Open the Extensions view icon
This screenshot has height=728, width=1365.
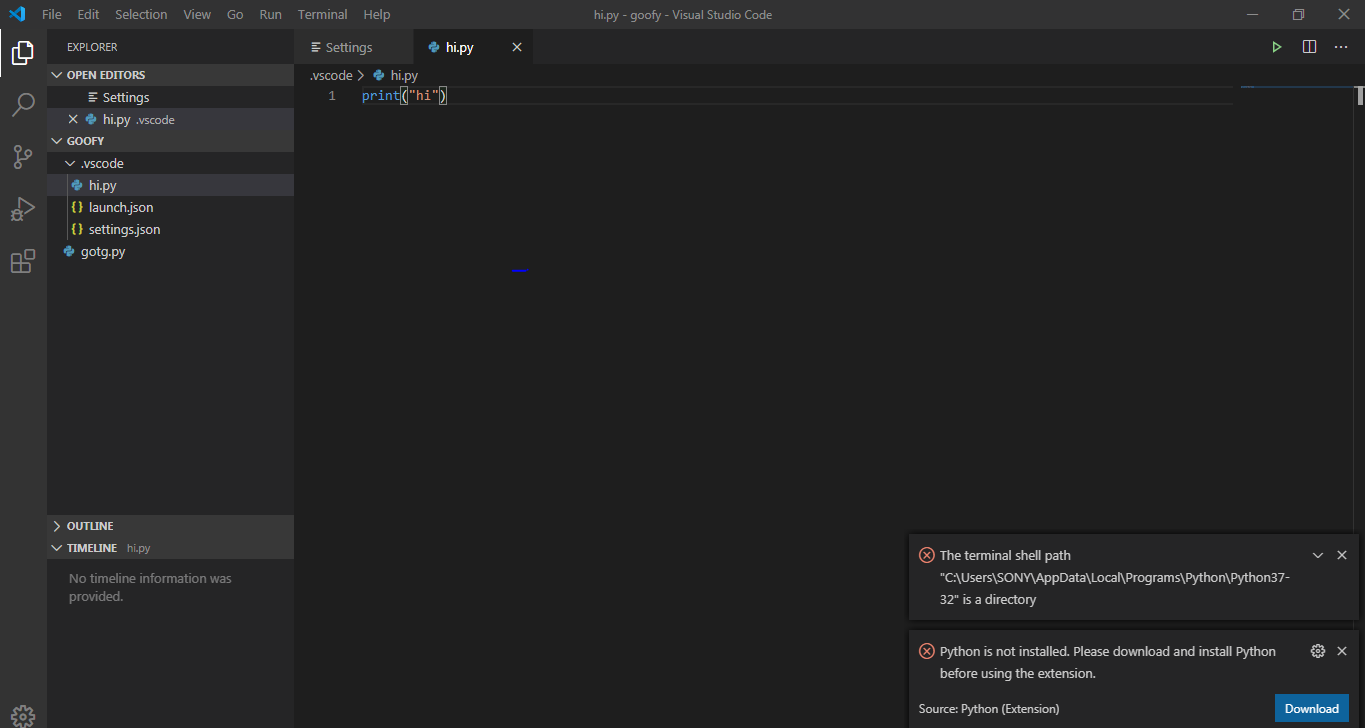[x=23, y=262]
